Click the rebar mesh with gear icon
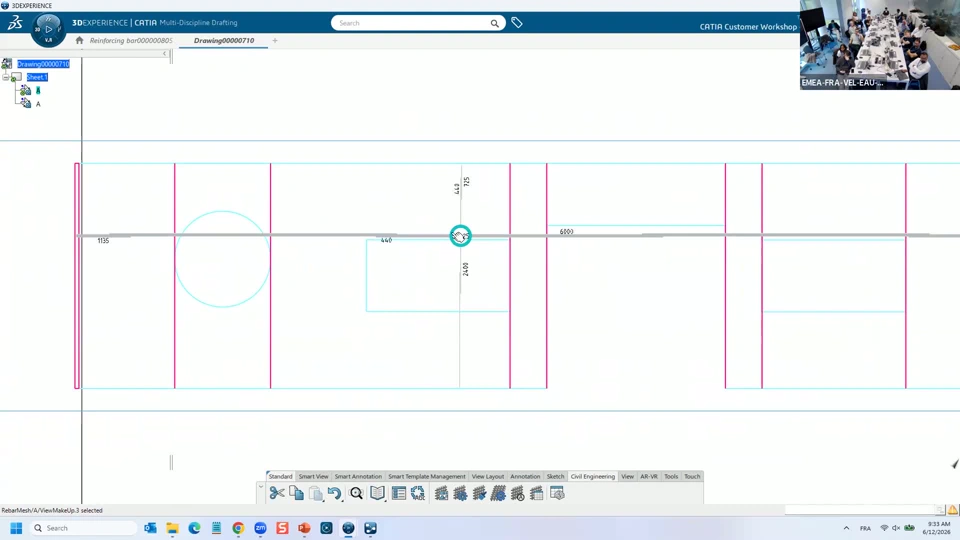Viewport: 960px width, 540px height. click(x=460, y=493)
